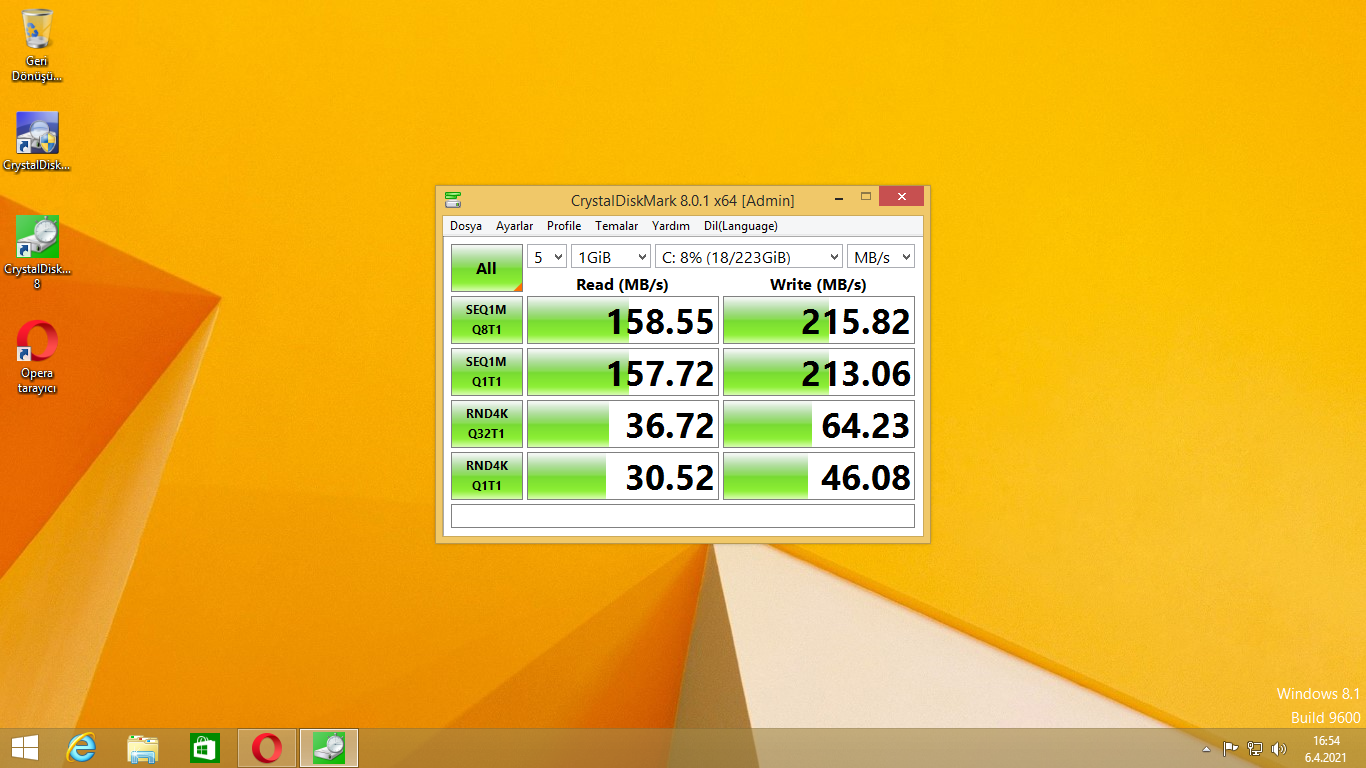
Task: Select the CrystalDisk 8 desktop shortcut
Action: coord(37,253)
